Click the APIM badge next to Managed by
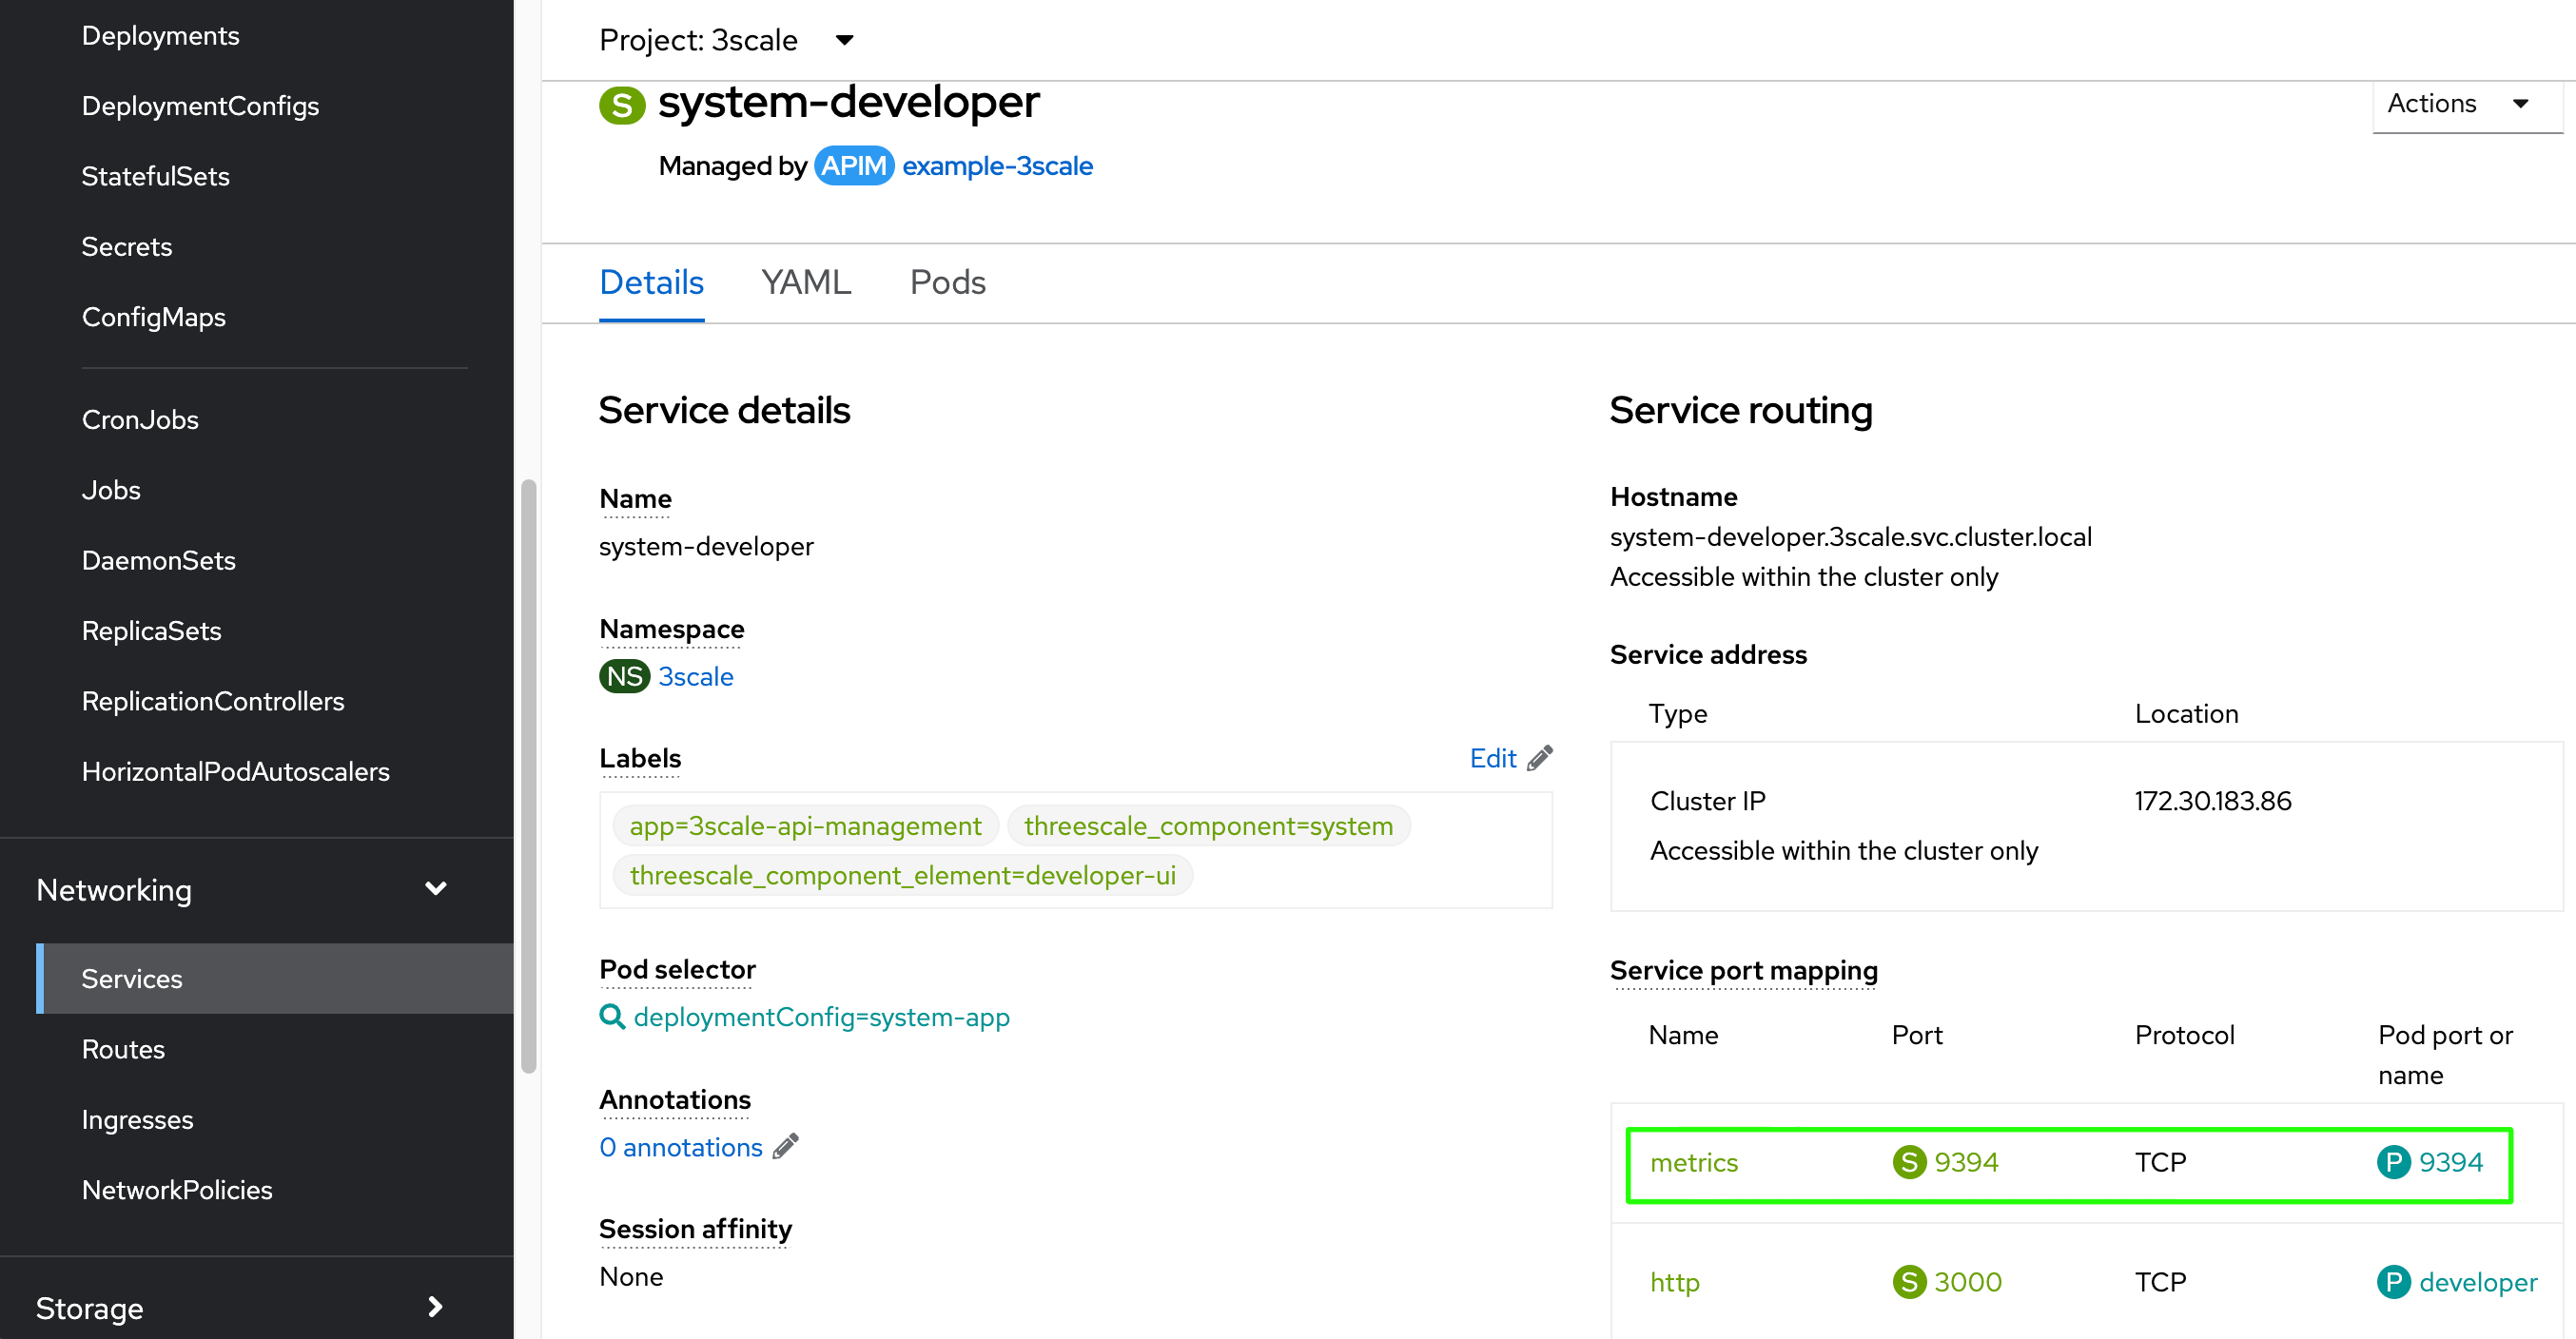The image size is (2576, 1339). point(853,166)
